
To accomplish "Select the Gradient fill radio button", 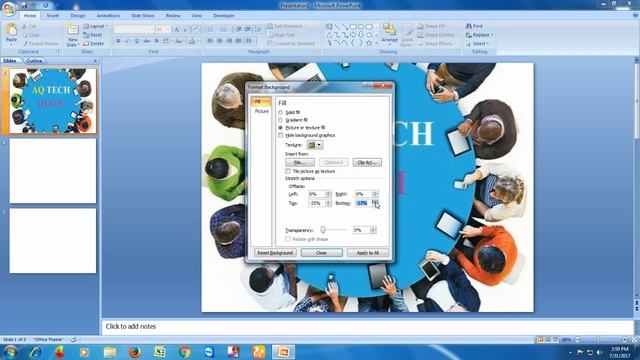I will click(280, 120).
